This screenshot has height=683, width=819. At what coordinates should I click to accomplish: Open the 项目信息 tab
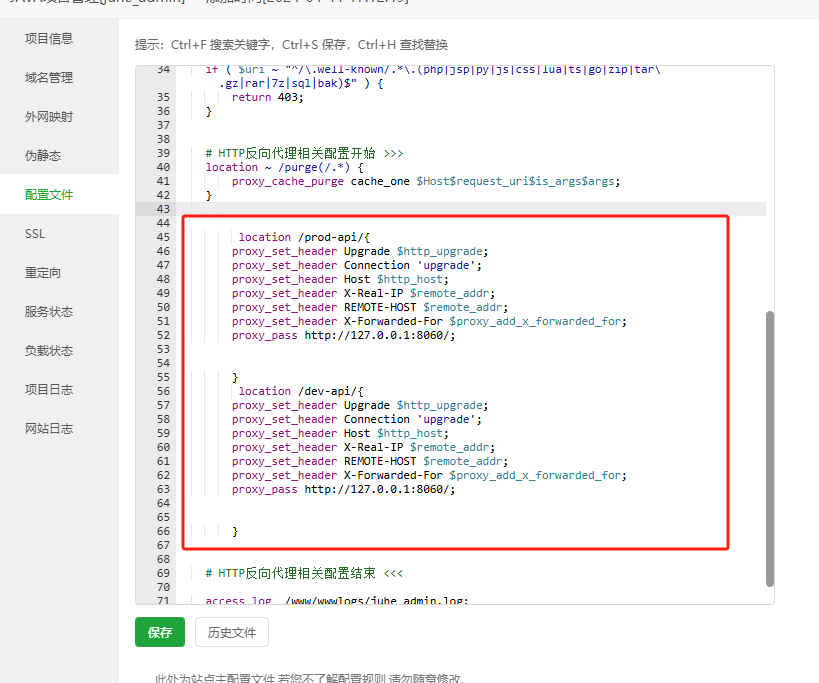coord(49,39)
